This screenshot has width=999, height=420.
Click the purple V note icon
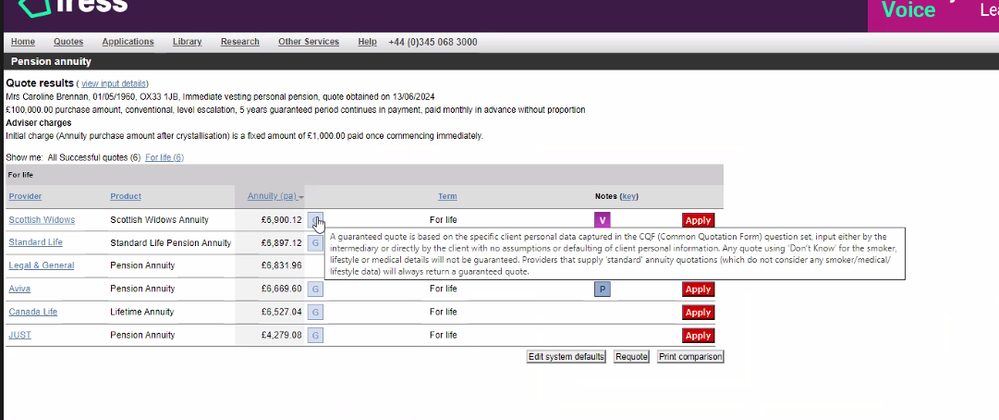(x=602, y=221)
